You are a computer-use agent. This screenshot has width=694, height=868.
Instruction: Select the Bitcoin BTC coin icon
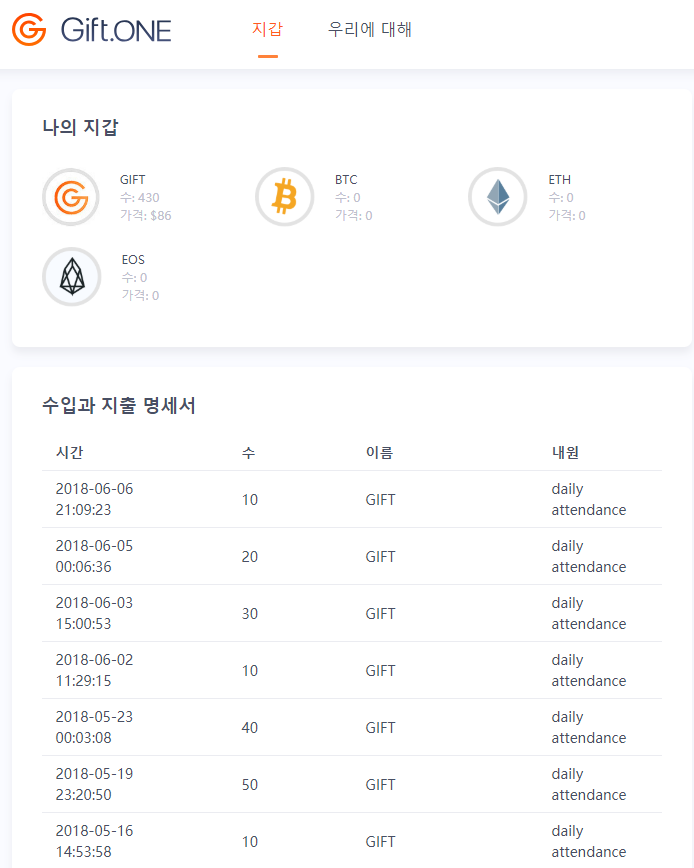[x=284, y=197]
